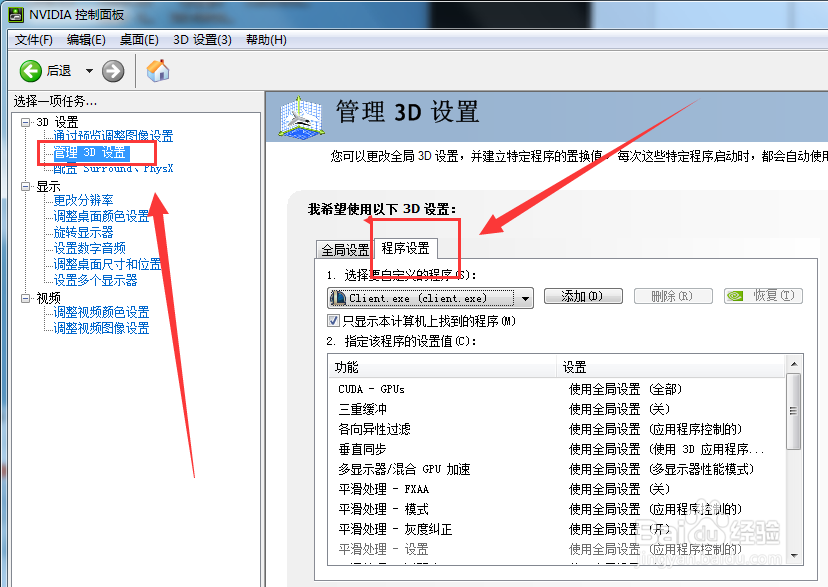The width and height of the screenshot is (828, 587).
Task: Click the 设置 column header
Action: pyautogui.click(x=671, y=367)
